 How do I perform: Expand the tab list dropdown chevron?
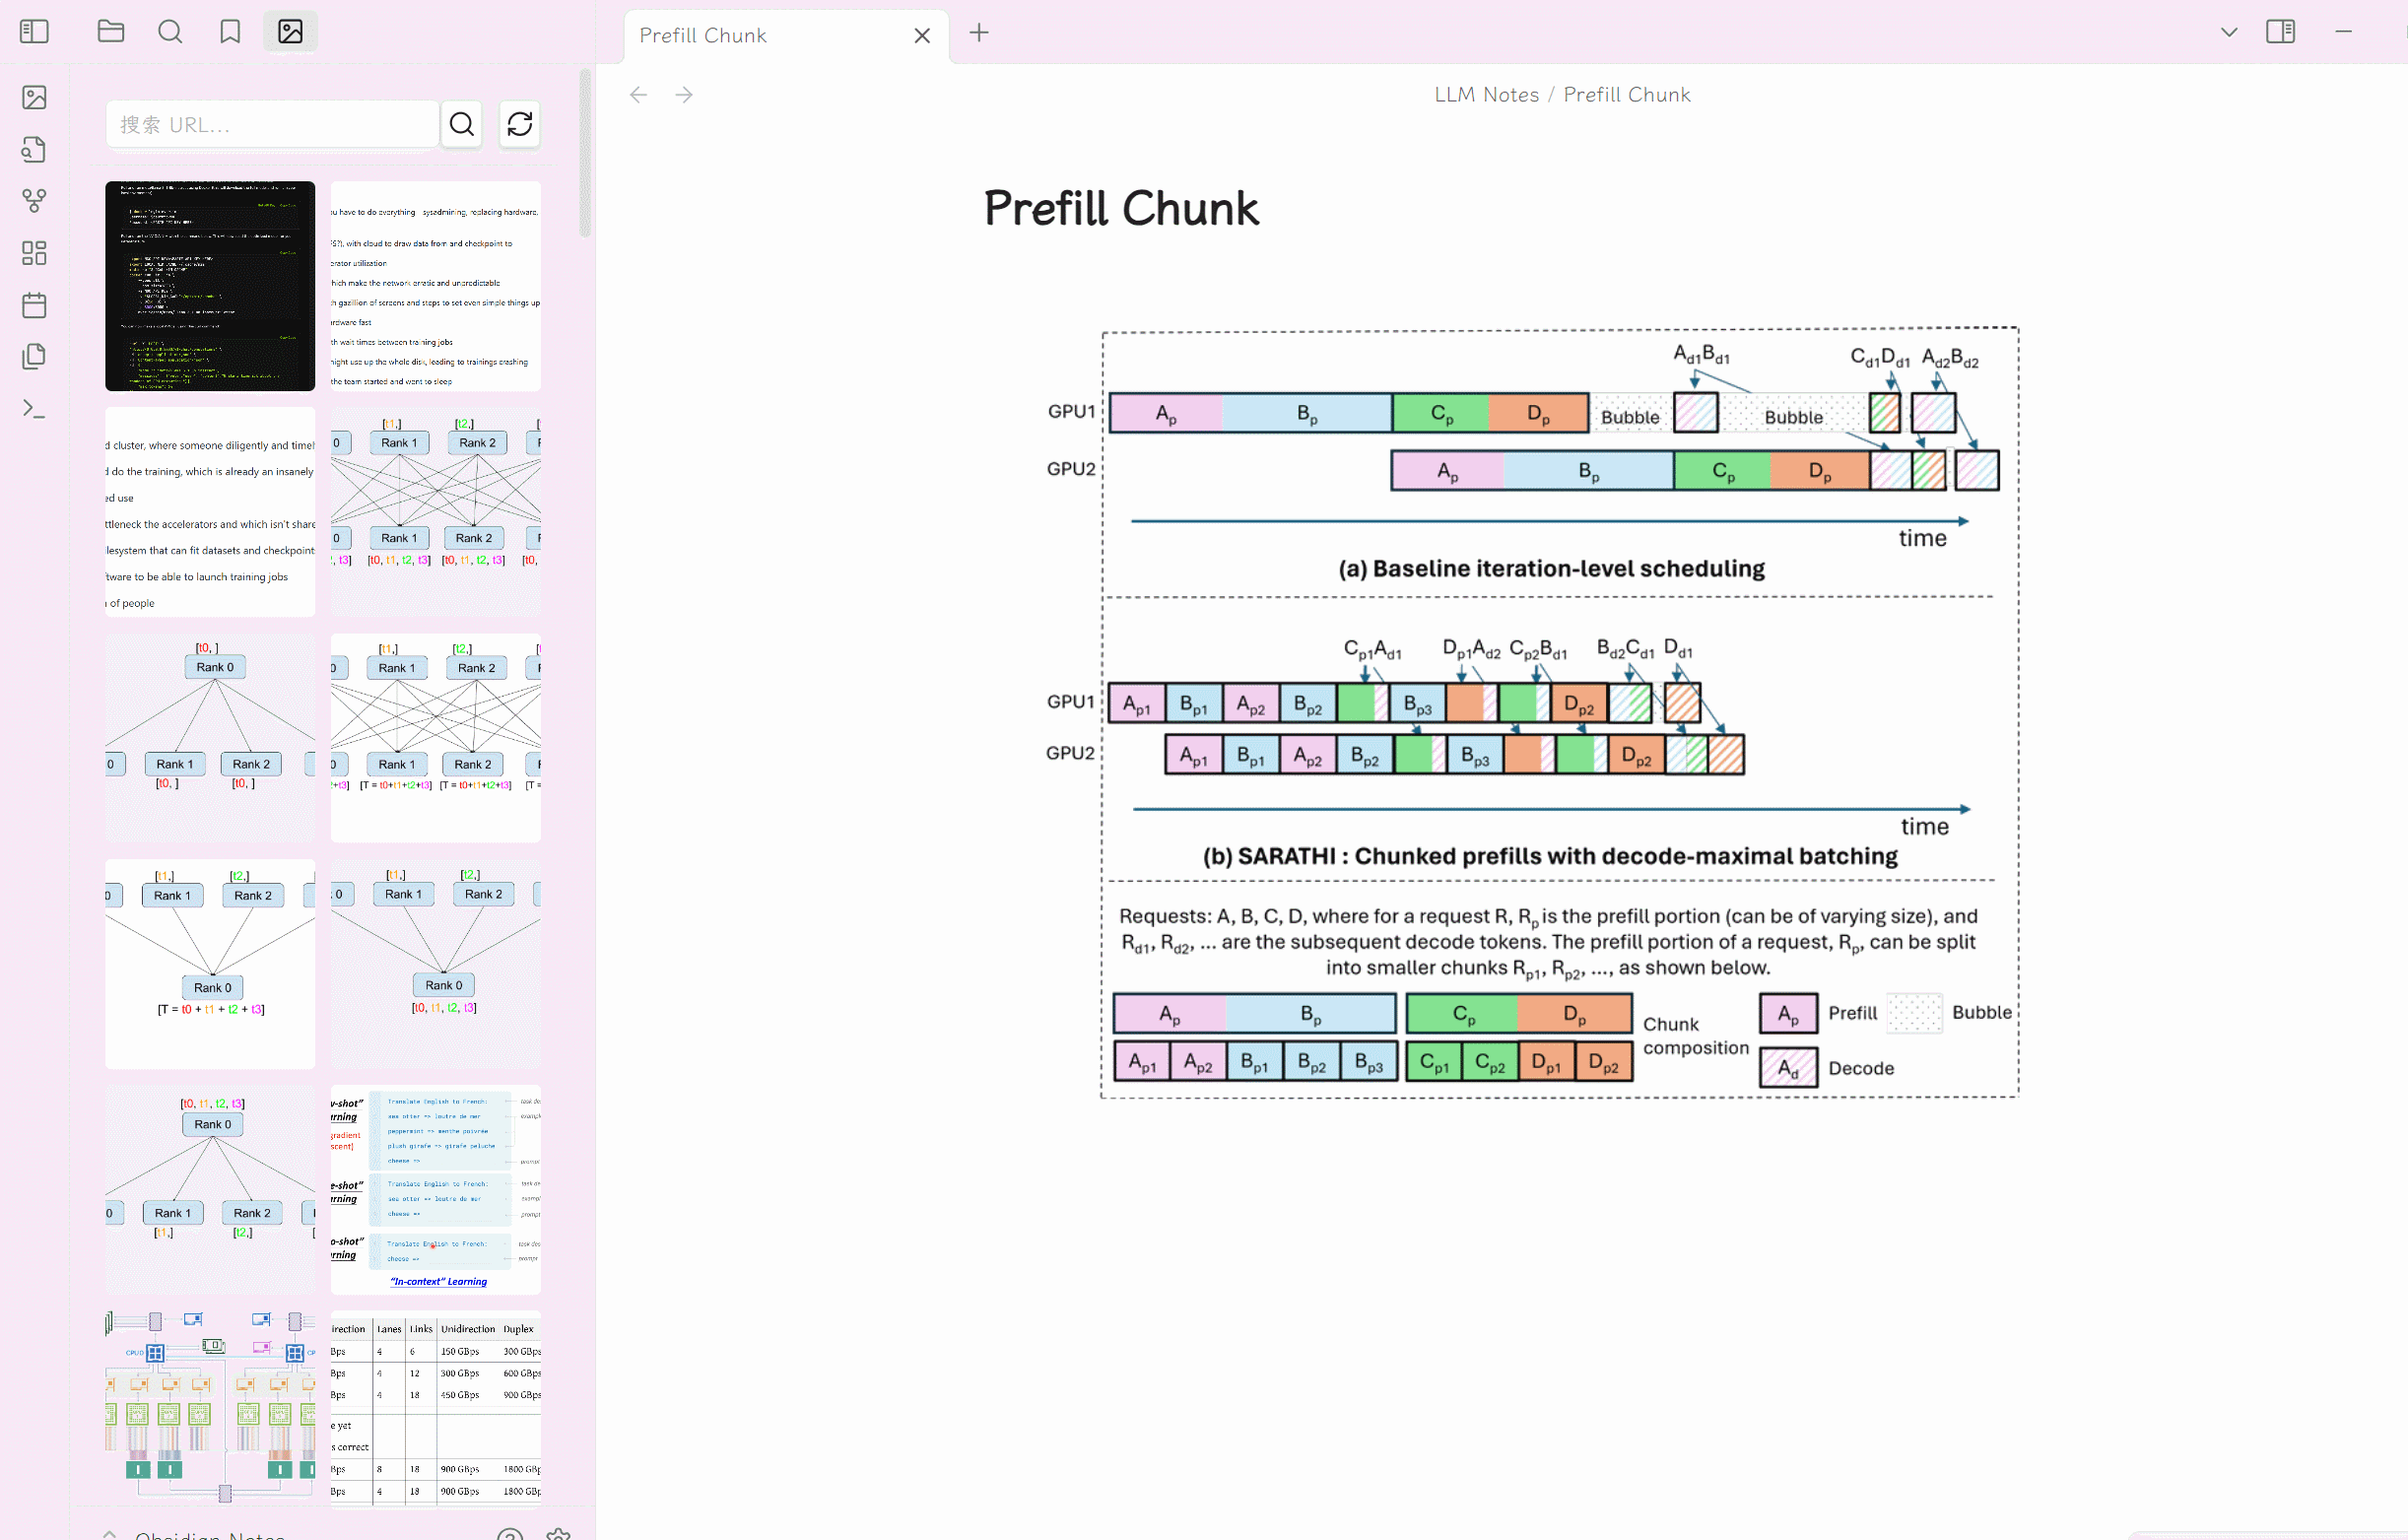2229,32
